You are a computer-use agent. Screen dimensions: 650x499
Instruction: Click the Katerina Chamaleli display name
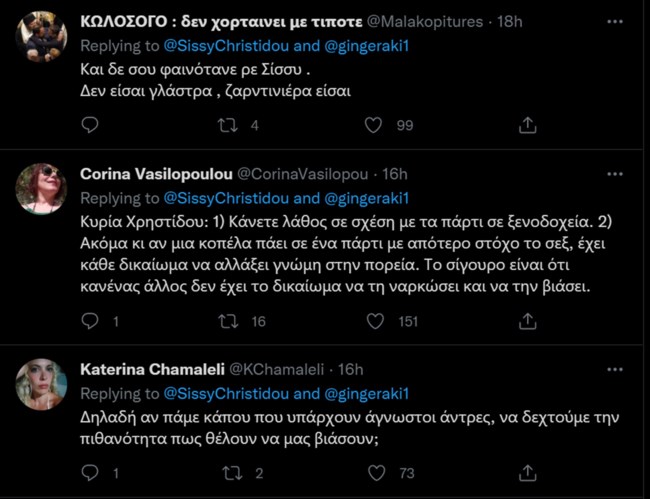coord(153,371)
